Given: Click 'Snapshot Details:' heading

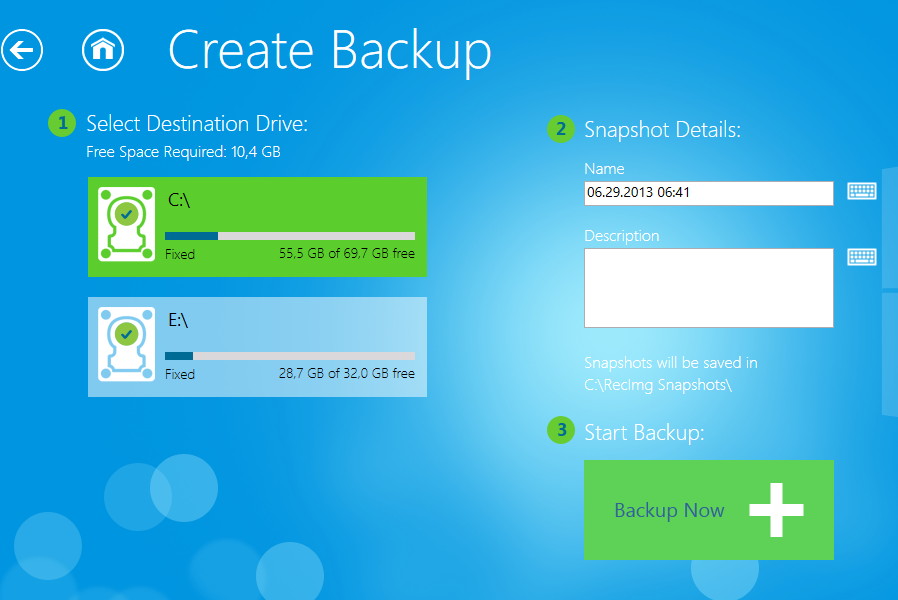Looking at the screenshot, I should (662, 129).
